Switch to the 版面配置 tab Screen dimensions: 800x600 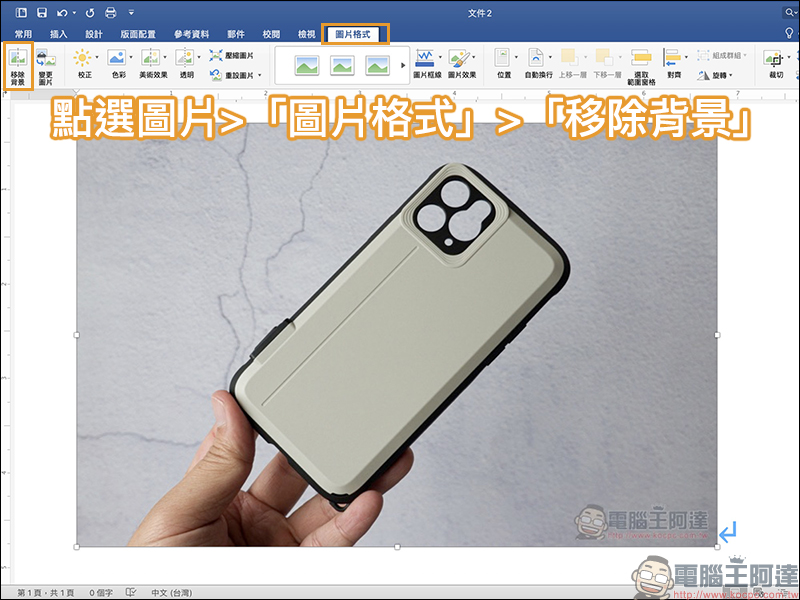point(138,34)
